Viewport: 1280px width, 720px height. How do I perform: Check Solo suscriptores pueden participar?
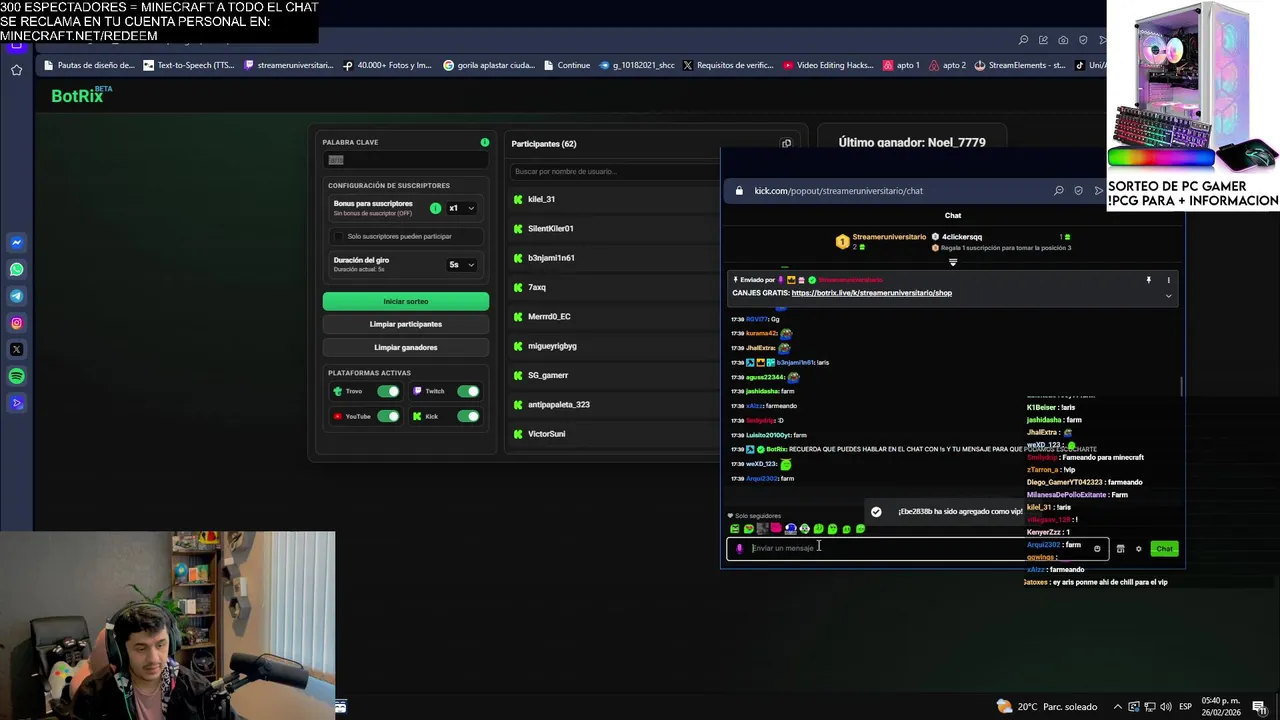coord(338,237)
